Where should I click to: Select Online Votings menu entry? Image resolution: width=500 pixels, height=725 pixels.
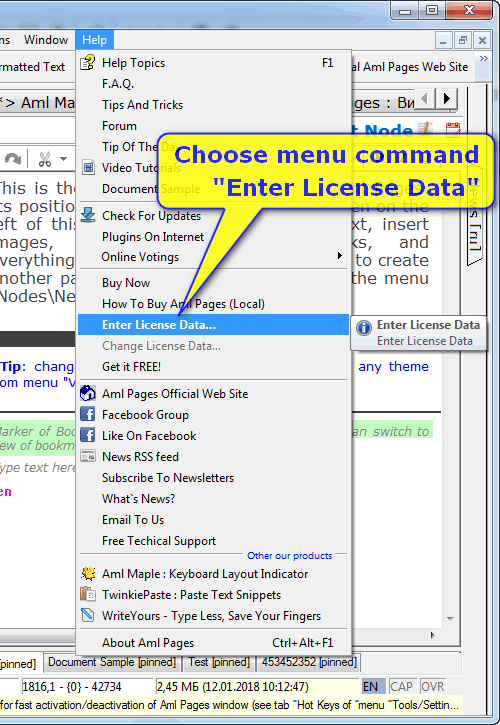(x=213, y=257)
